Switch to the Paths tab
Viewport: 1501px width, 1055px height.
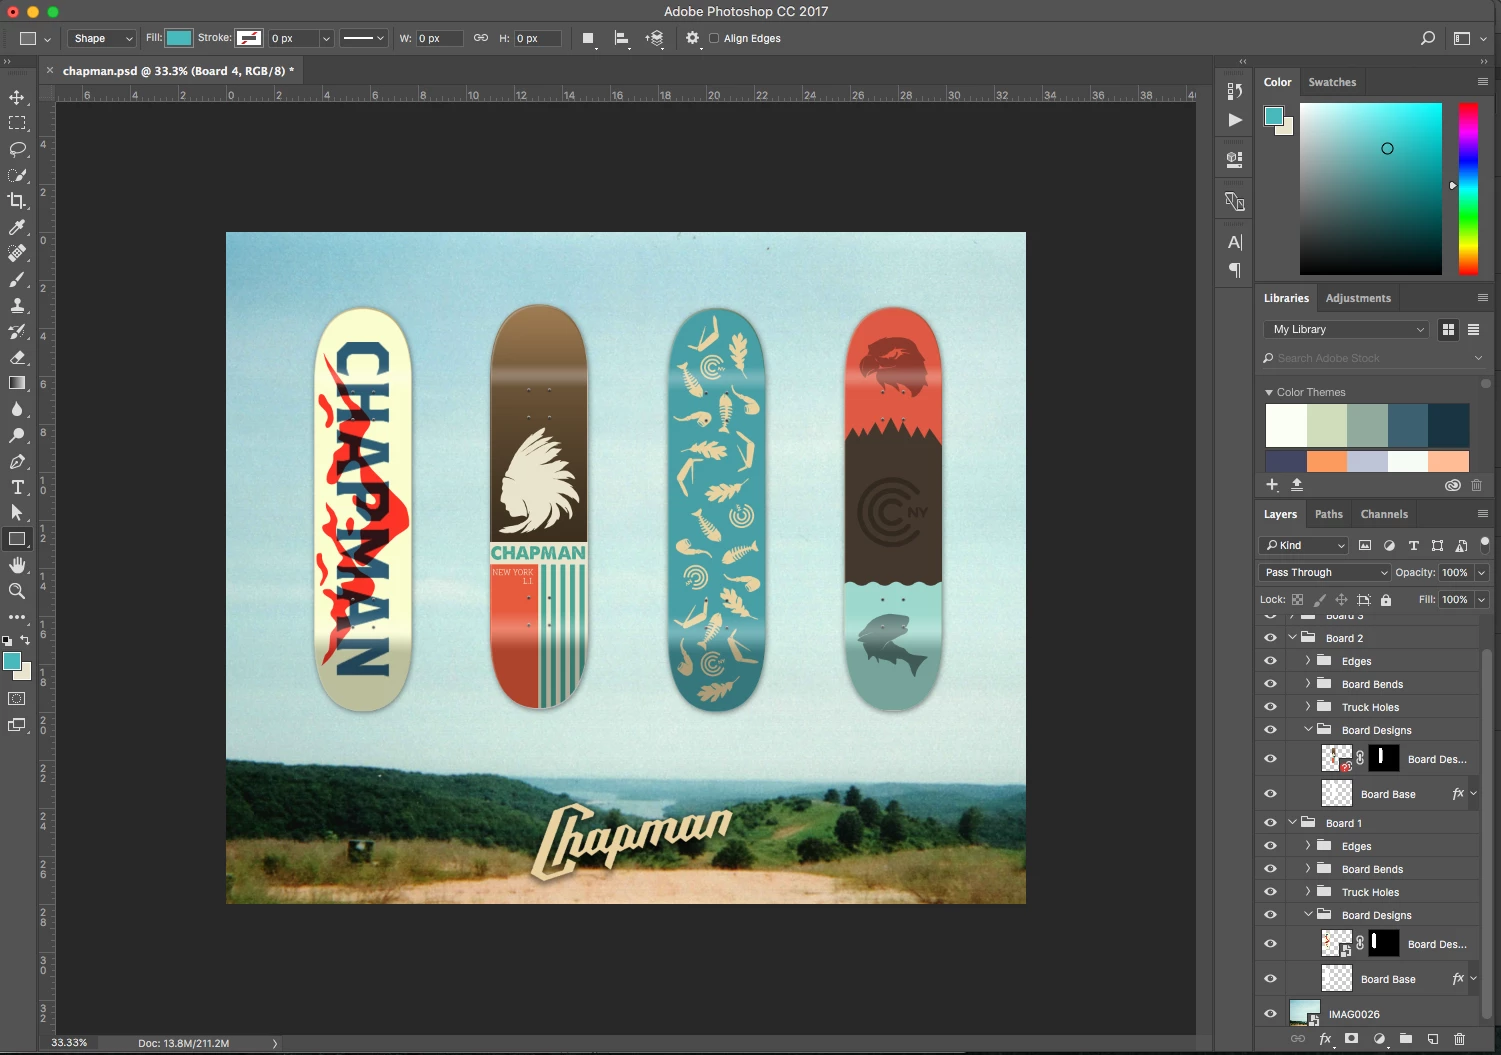click(1328, 514)
